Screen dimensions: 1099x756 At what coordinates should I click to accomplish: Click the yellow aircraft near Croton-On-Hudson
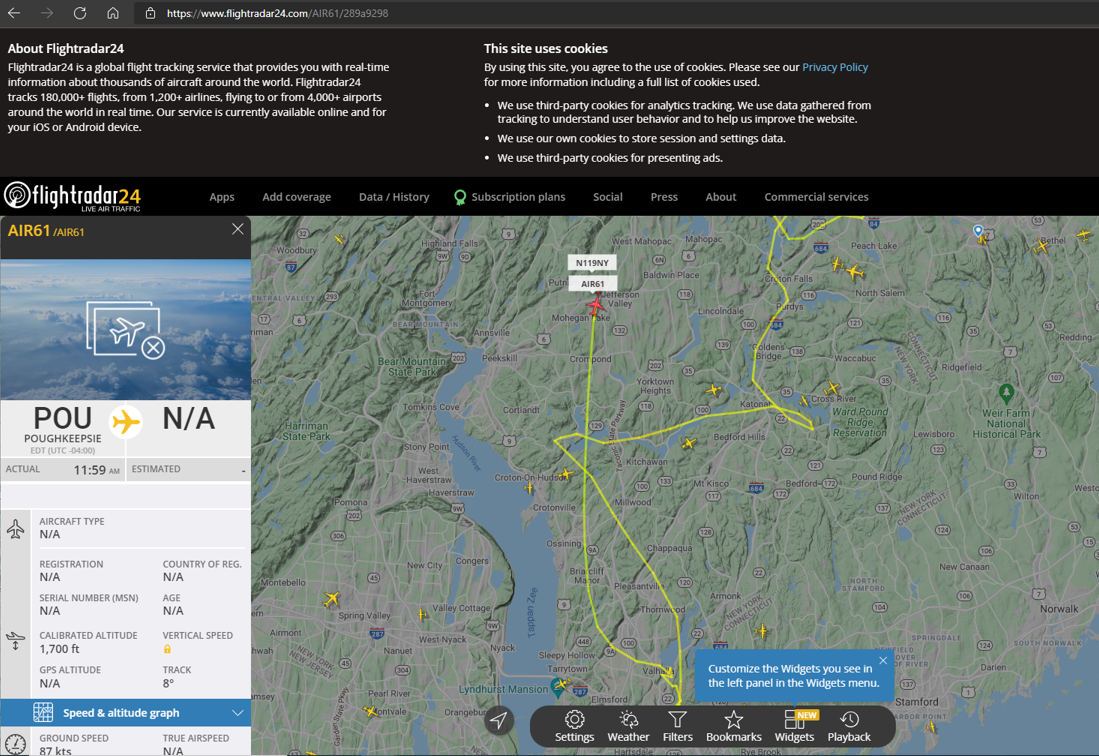pyautogui.click(x=566, y=474)
